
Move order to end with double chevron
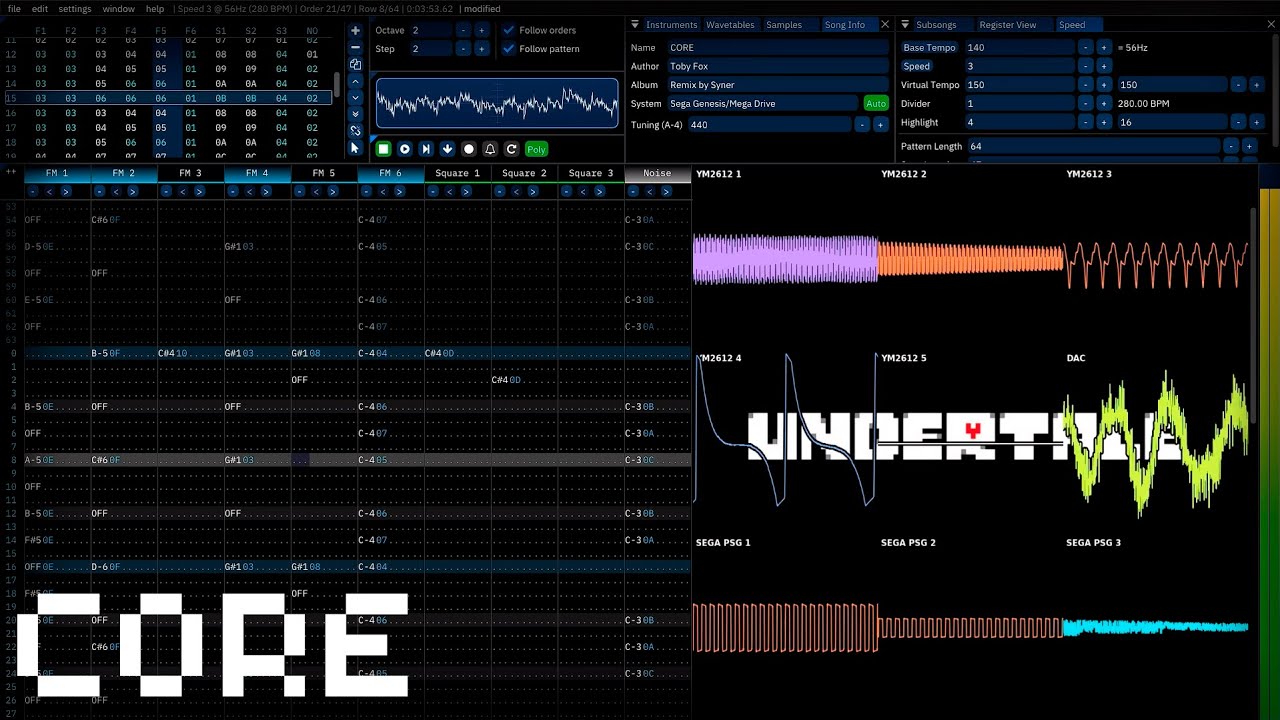click(355, 114)
